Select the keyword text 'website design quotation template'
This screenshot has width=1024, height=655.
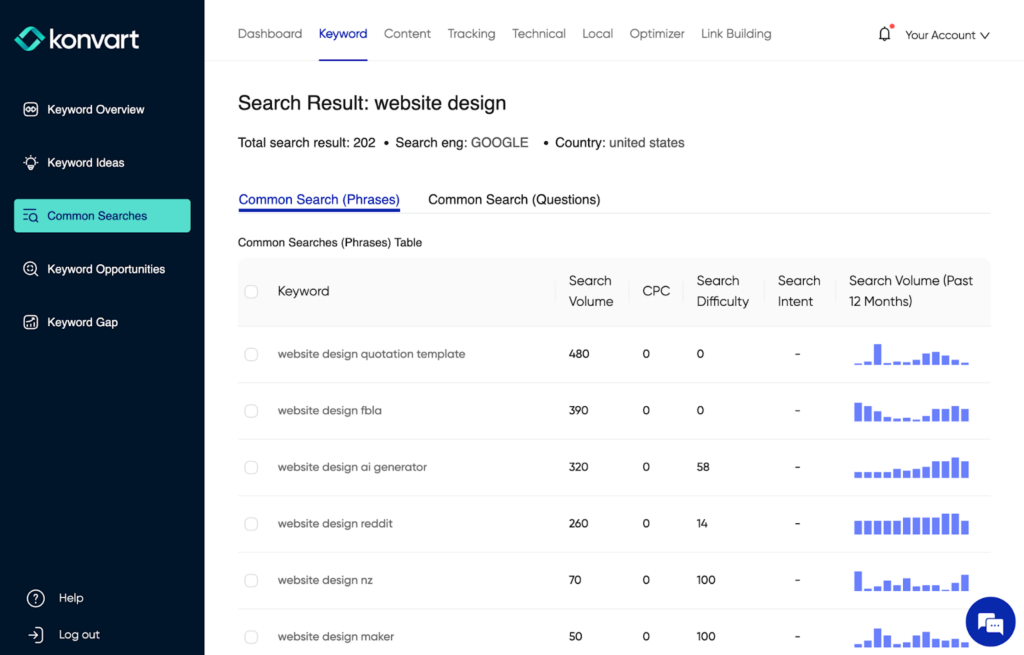[x=371, y=354]
